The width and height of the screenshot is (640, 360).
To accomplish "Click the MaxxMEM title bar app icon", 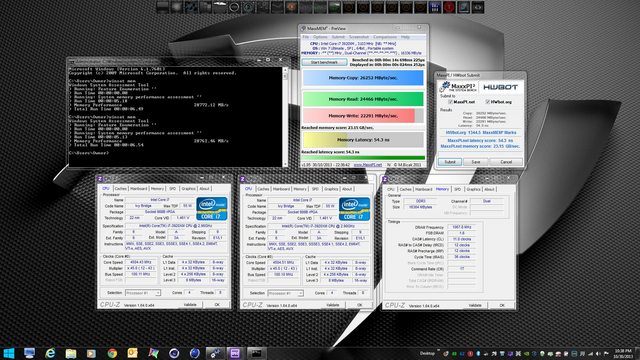I will tap(303, 29).
